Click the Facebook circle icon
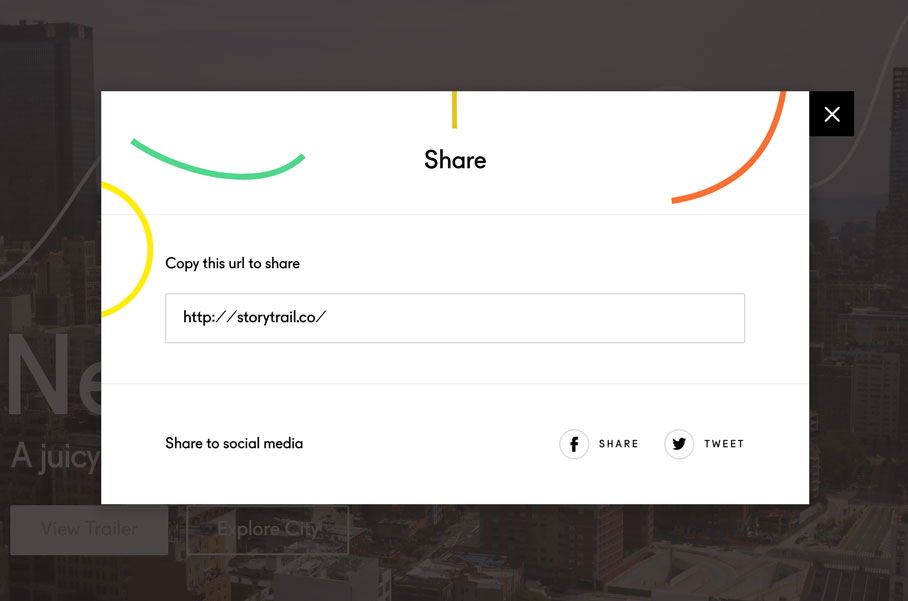The height and width of the screenshot is (601, 908). 574,444
